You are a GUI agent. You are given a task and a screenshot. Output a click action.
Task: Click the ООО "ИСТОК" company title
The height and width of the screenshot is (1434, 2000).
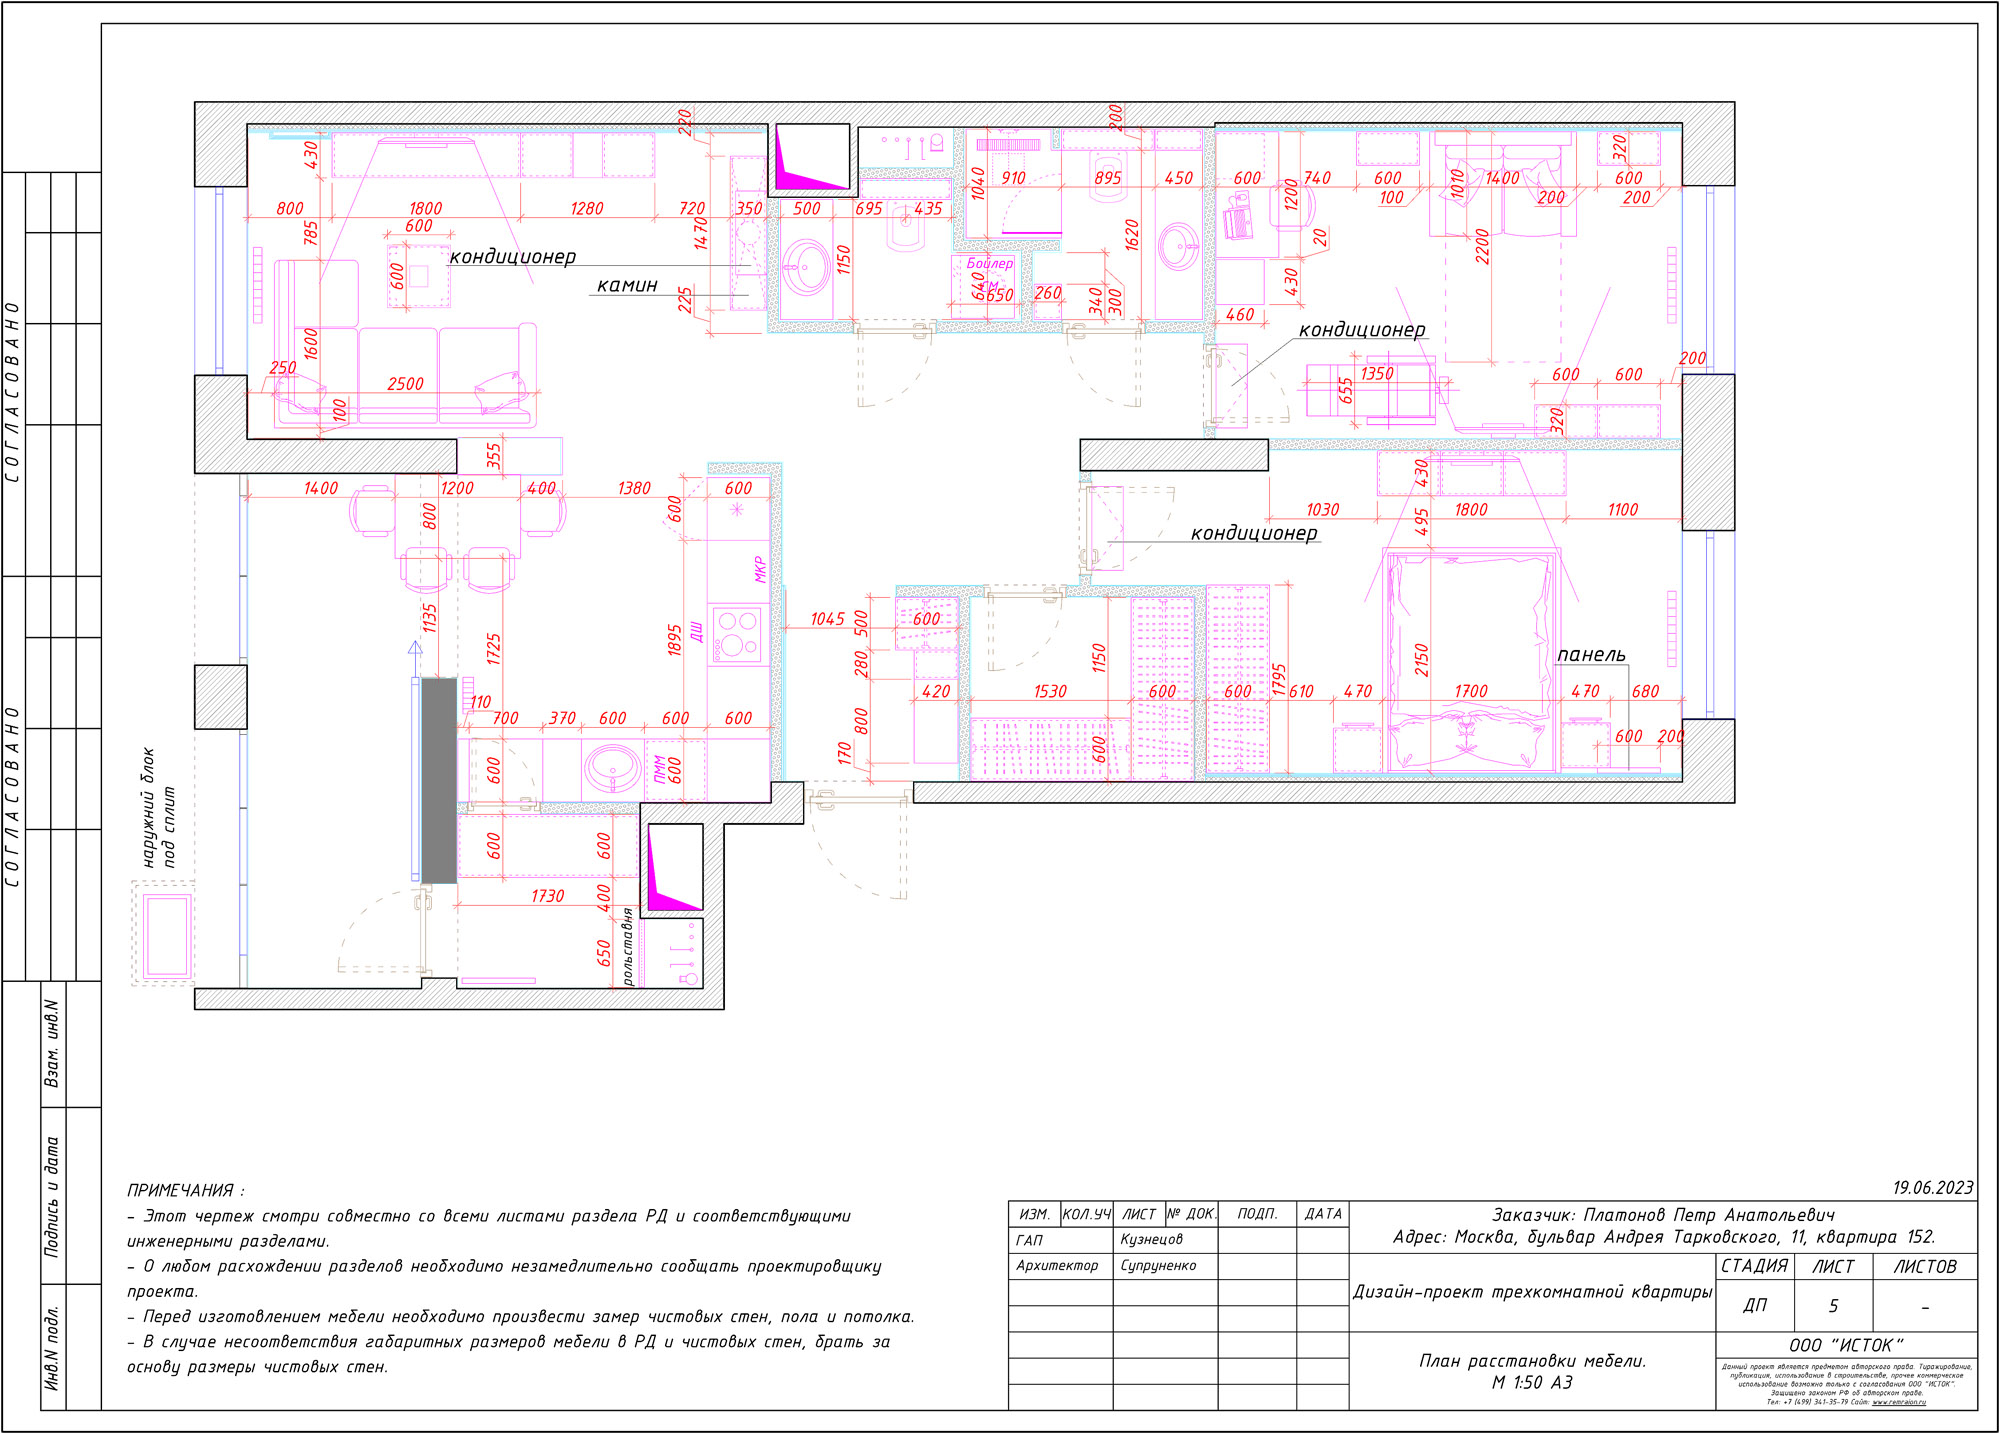click(x=1846, y=1345)
